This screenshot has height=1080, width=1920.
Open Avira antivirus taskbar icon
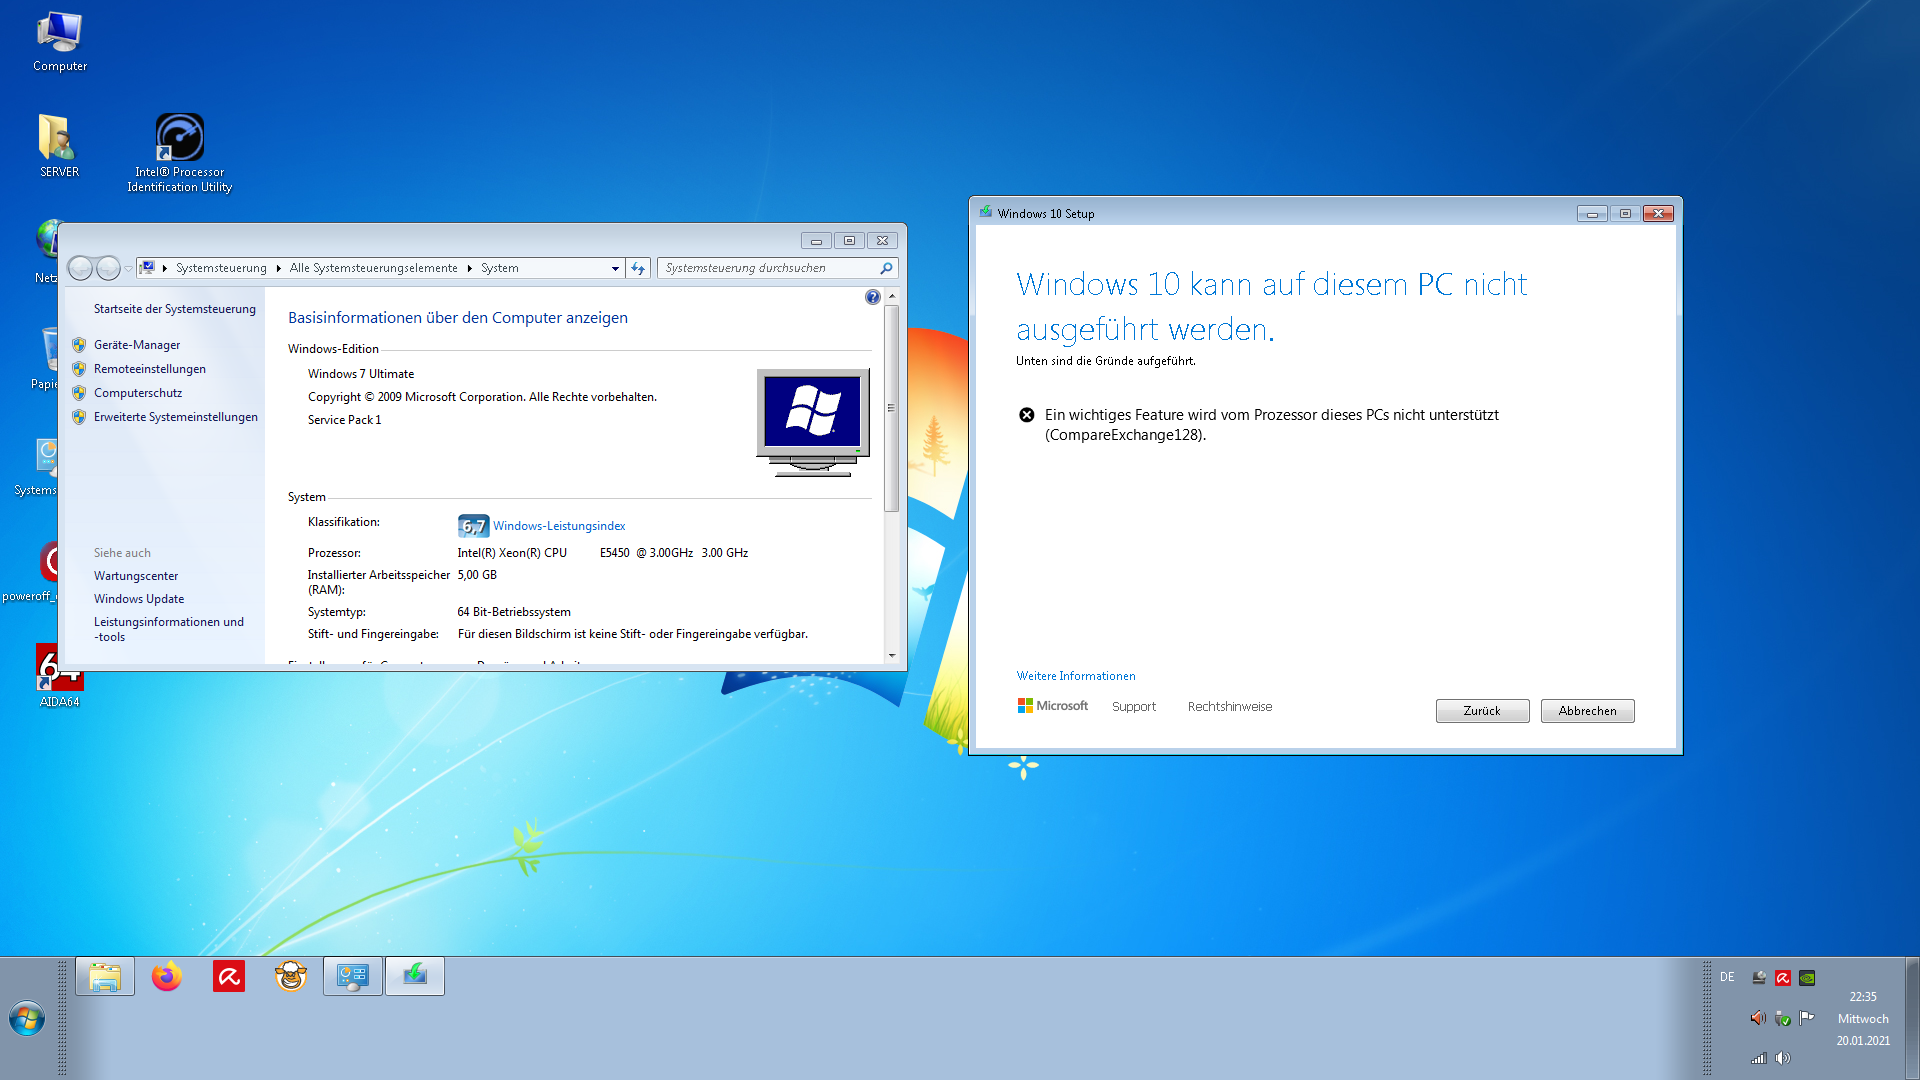(x=229, y=976)
